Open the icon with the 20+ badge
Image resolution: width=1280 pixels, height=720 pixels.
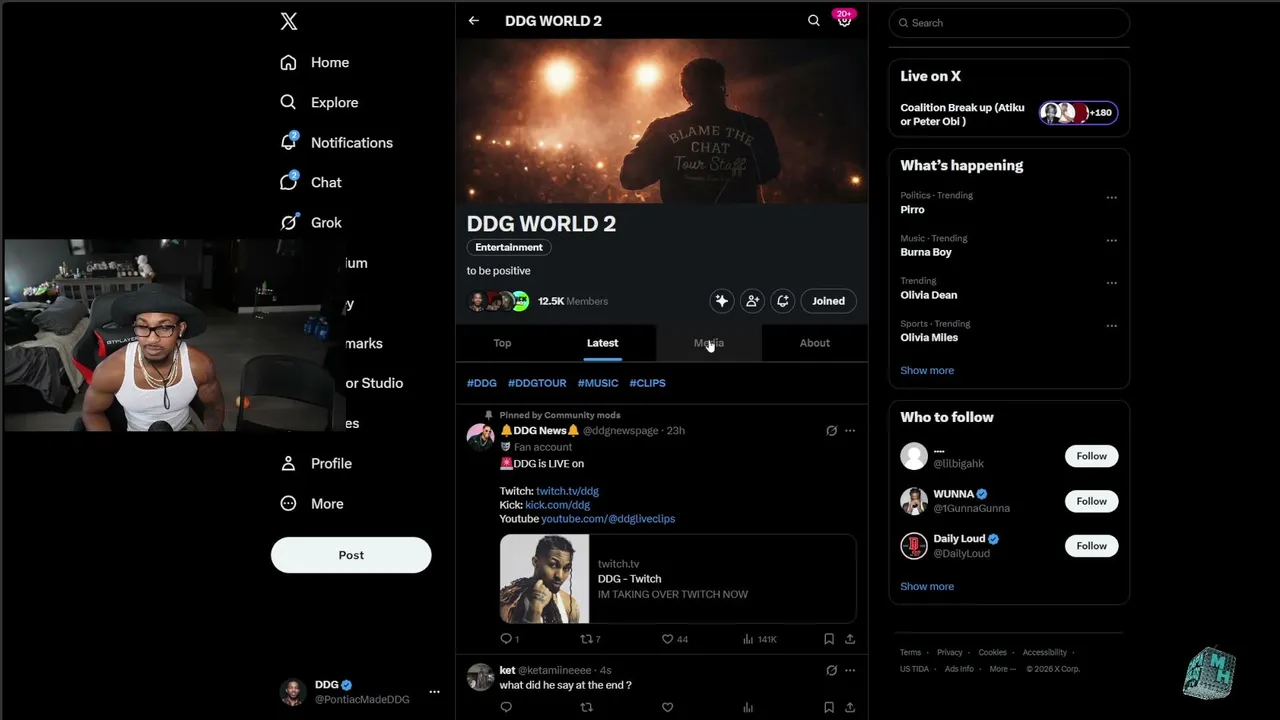click(844, 20)
